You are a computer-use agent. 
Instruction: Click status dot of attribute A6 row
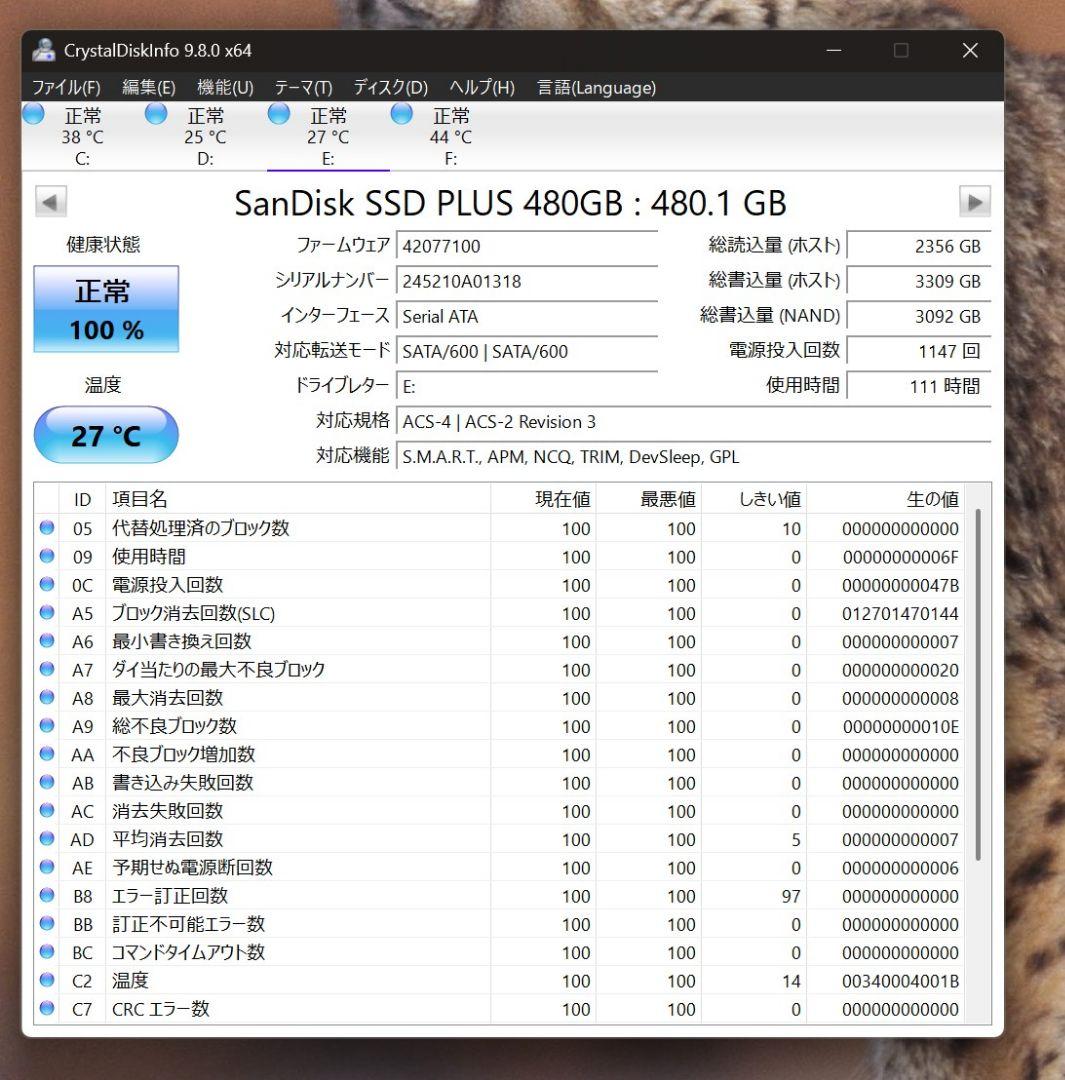(47, 641)
